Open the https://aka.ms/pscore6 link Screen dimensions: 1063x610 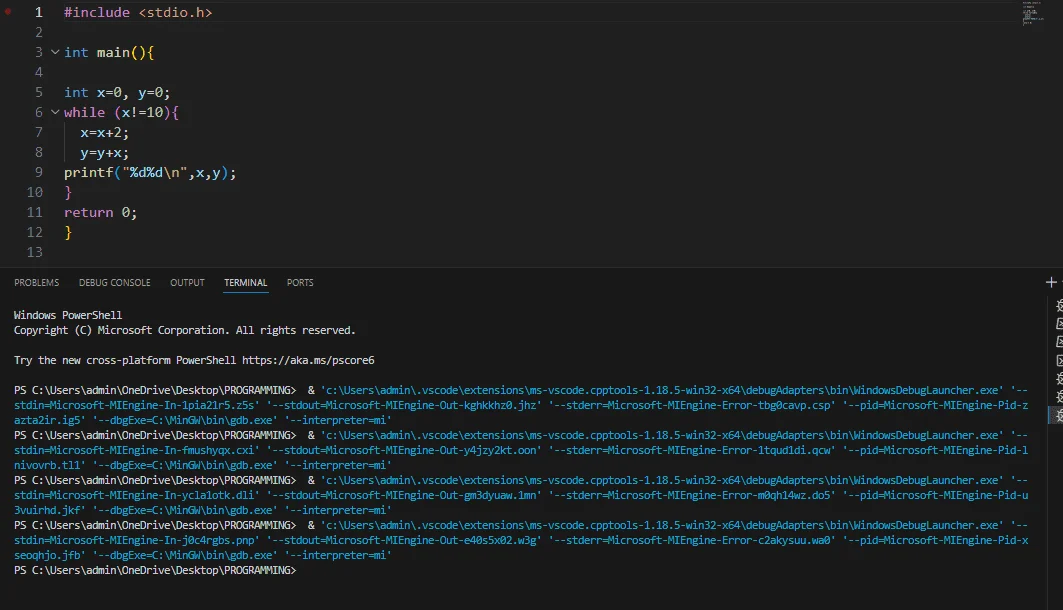(x=308, y=360)
